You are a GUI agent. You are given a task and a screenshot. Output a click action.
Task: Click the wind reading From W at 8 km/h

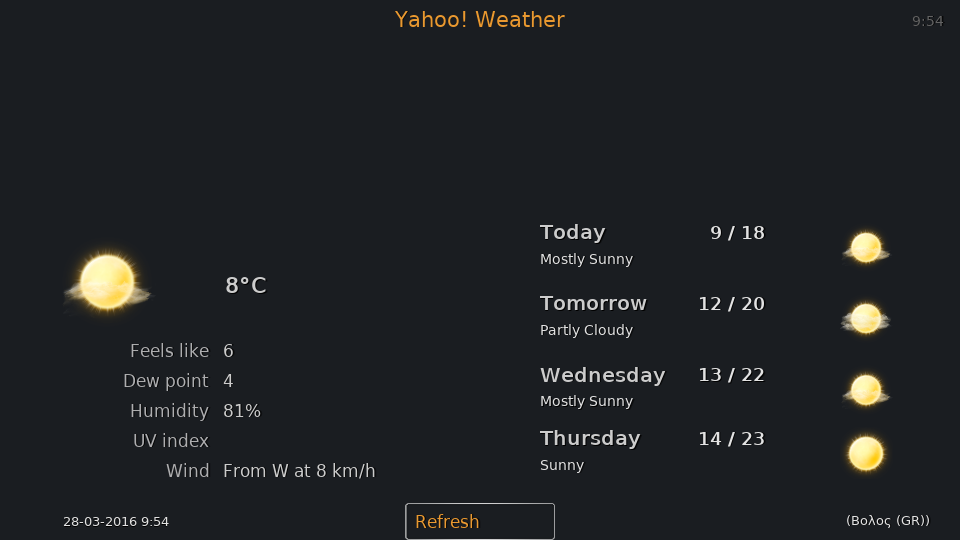[299, 471]
